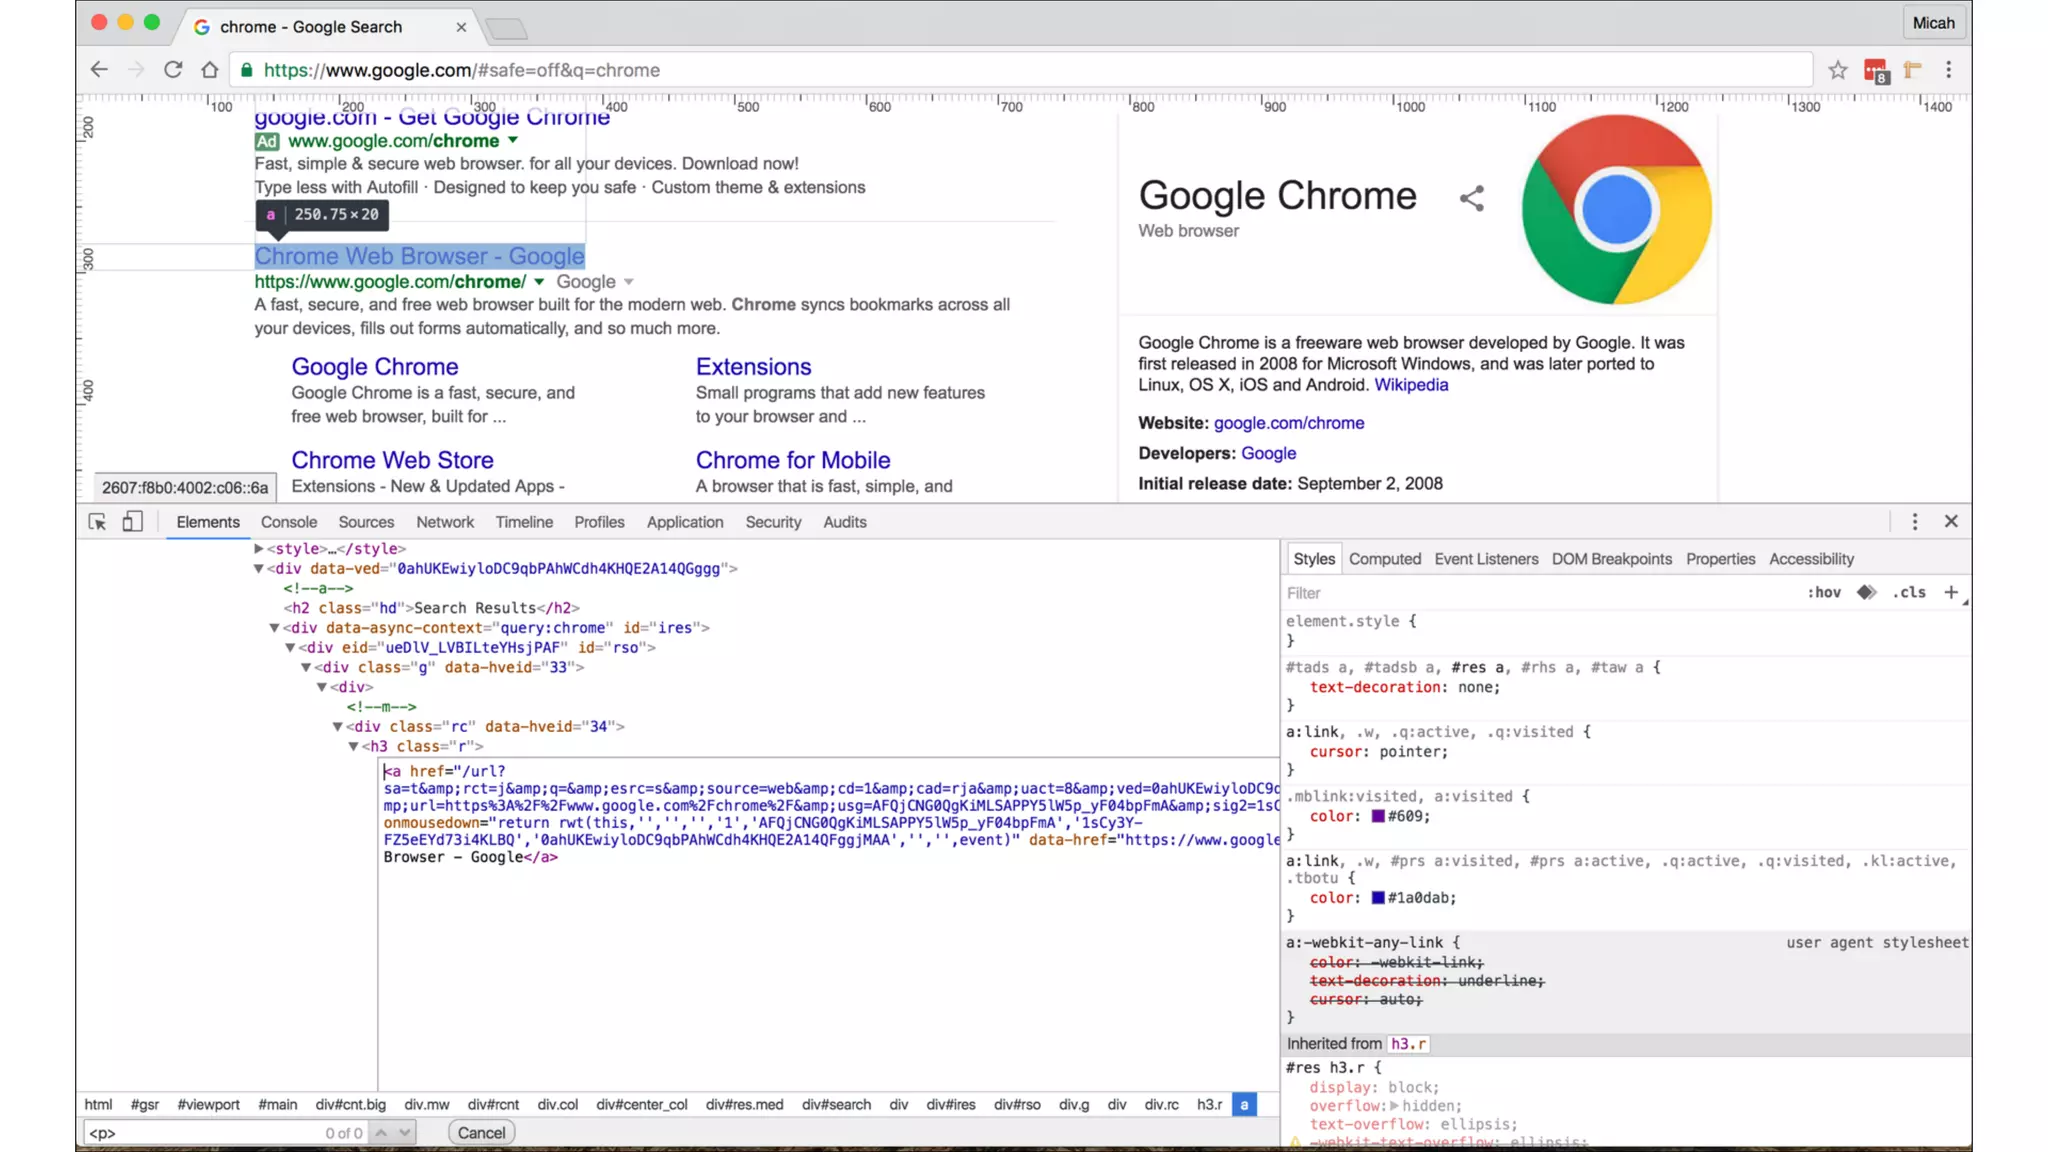Bookmark page with the star icon

click(1838, 70)
